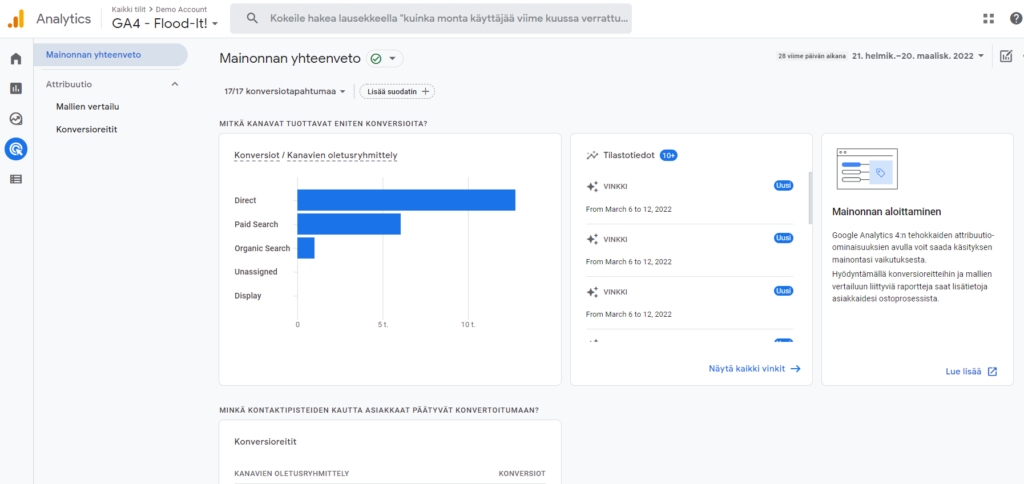The height and width of the screenshot is (484, 1024).
Task: Click the sparkle icon of third VINKKI
Action: coord(592,292)
